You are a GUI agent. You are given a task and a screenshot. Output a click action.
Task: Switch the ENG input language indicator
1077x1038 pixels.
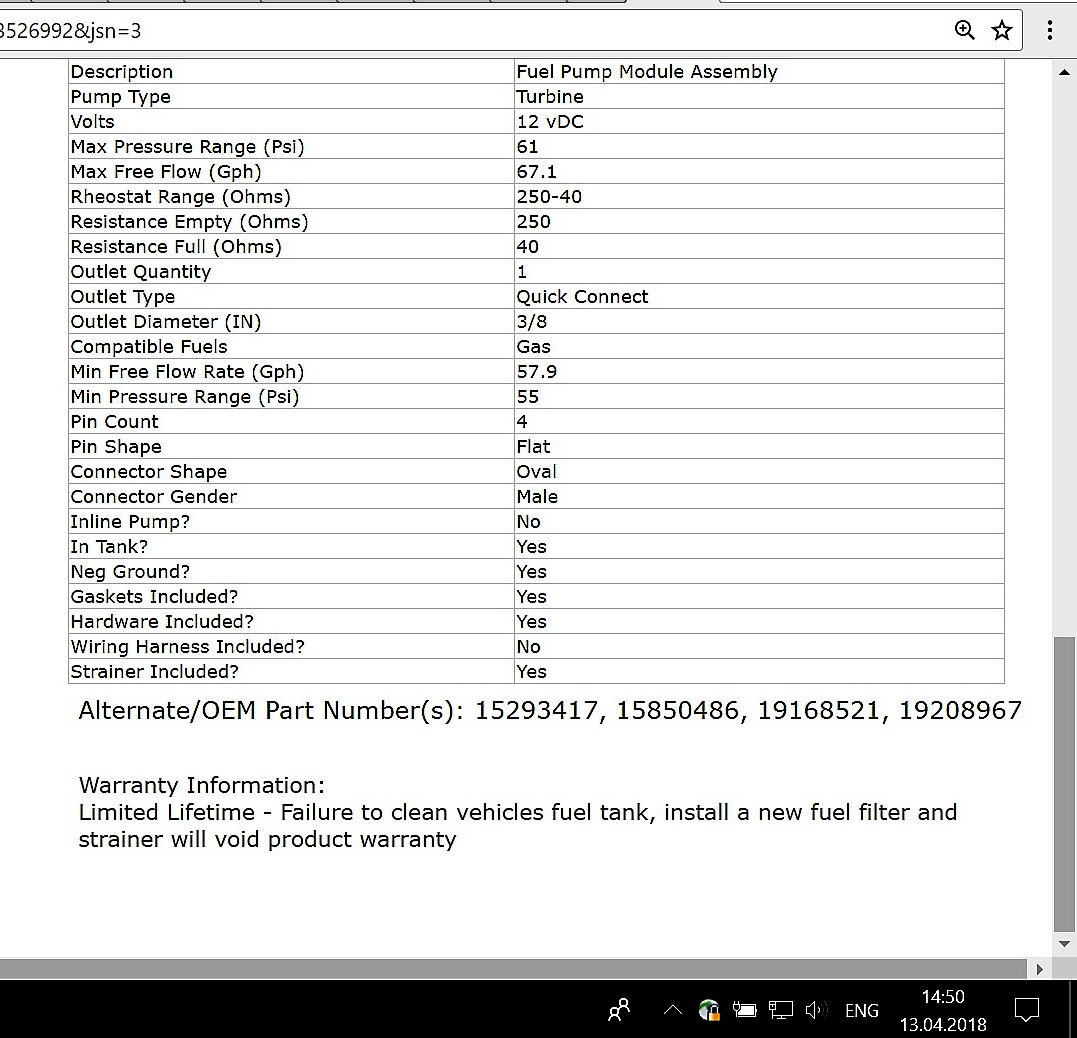point(861,1010)
